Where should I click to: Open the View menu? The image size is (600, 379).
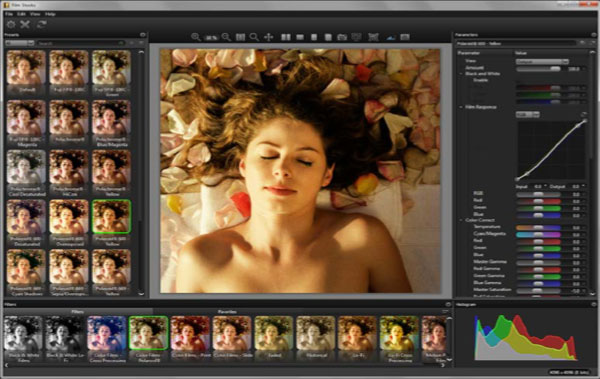point(35,14)
